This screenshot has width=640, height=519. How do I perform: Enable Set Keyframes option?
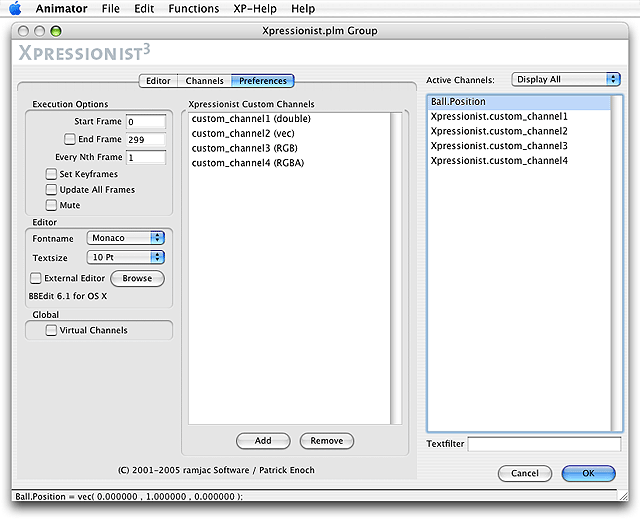51,174
